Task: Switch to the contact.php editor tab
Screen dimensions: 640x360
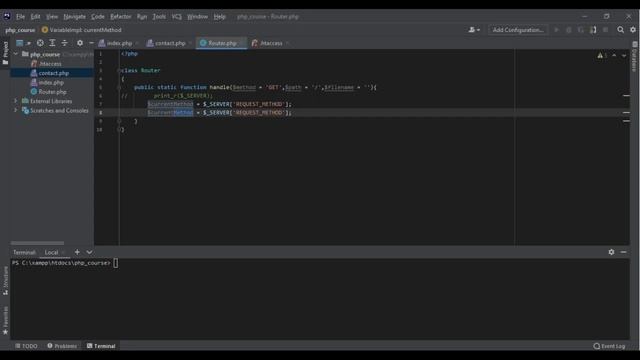Action: pos(170,43)
